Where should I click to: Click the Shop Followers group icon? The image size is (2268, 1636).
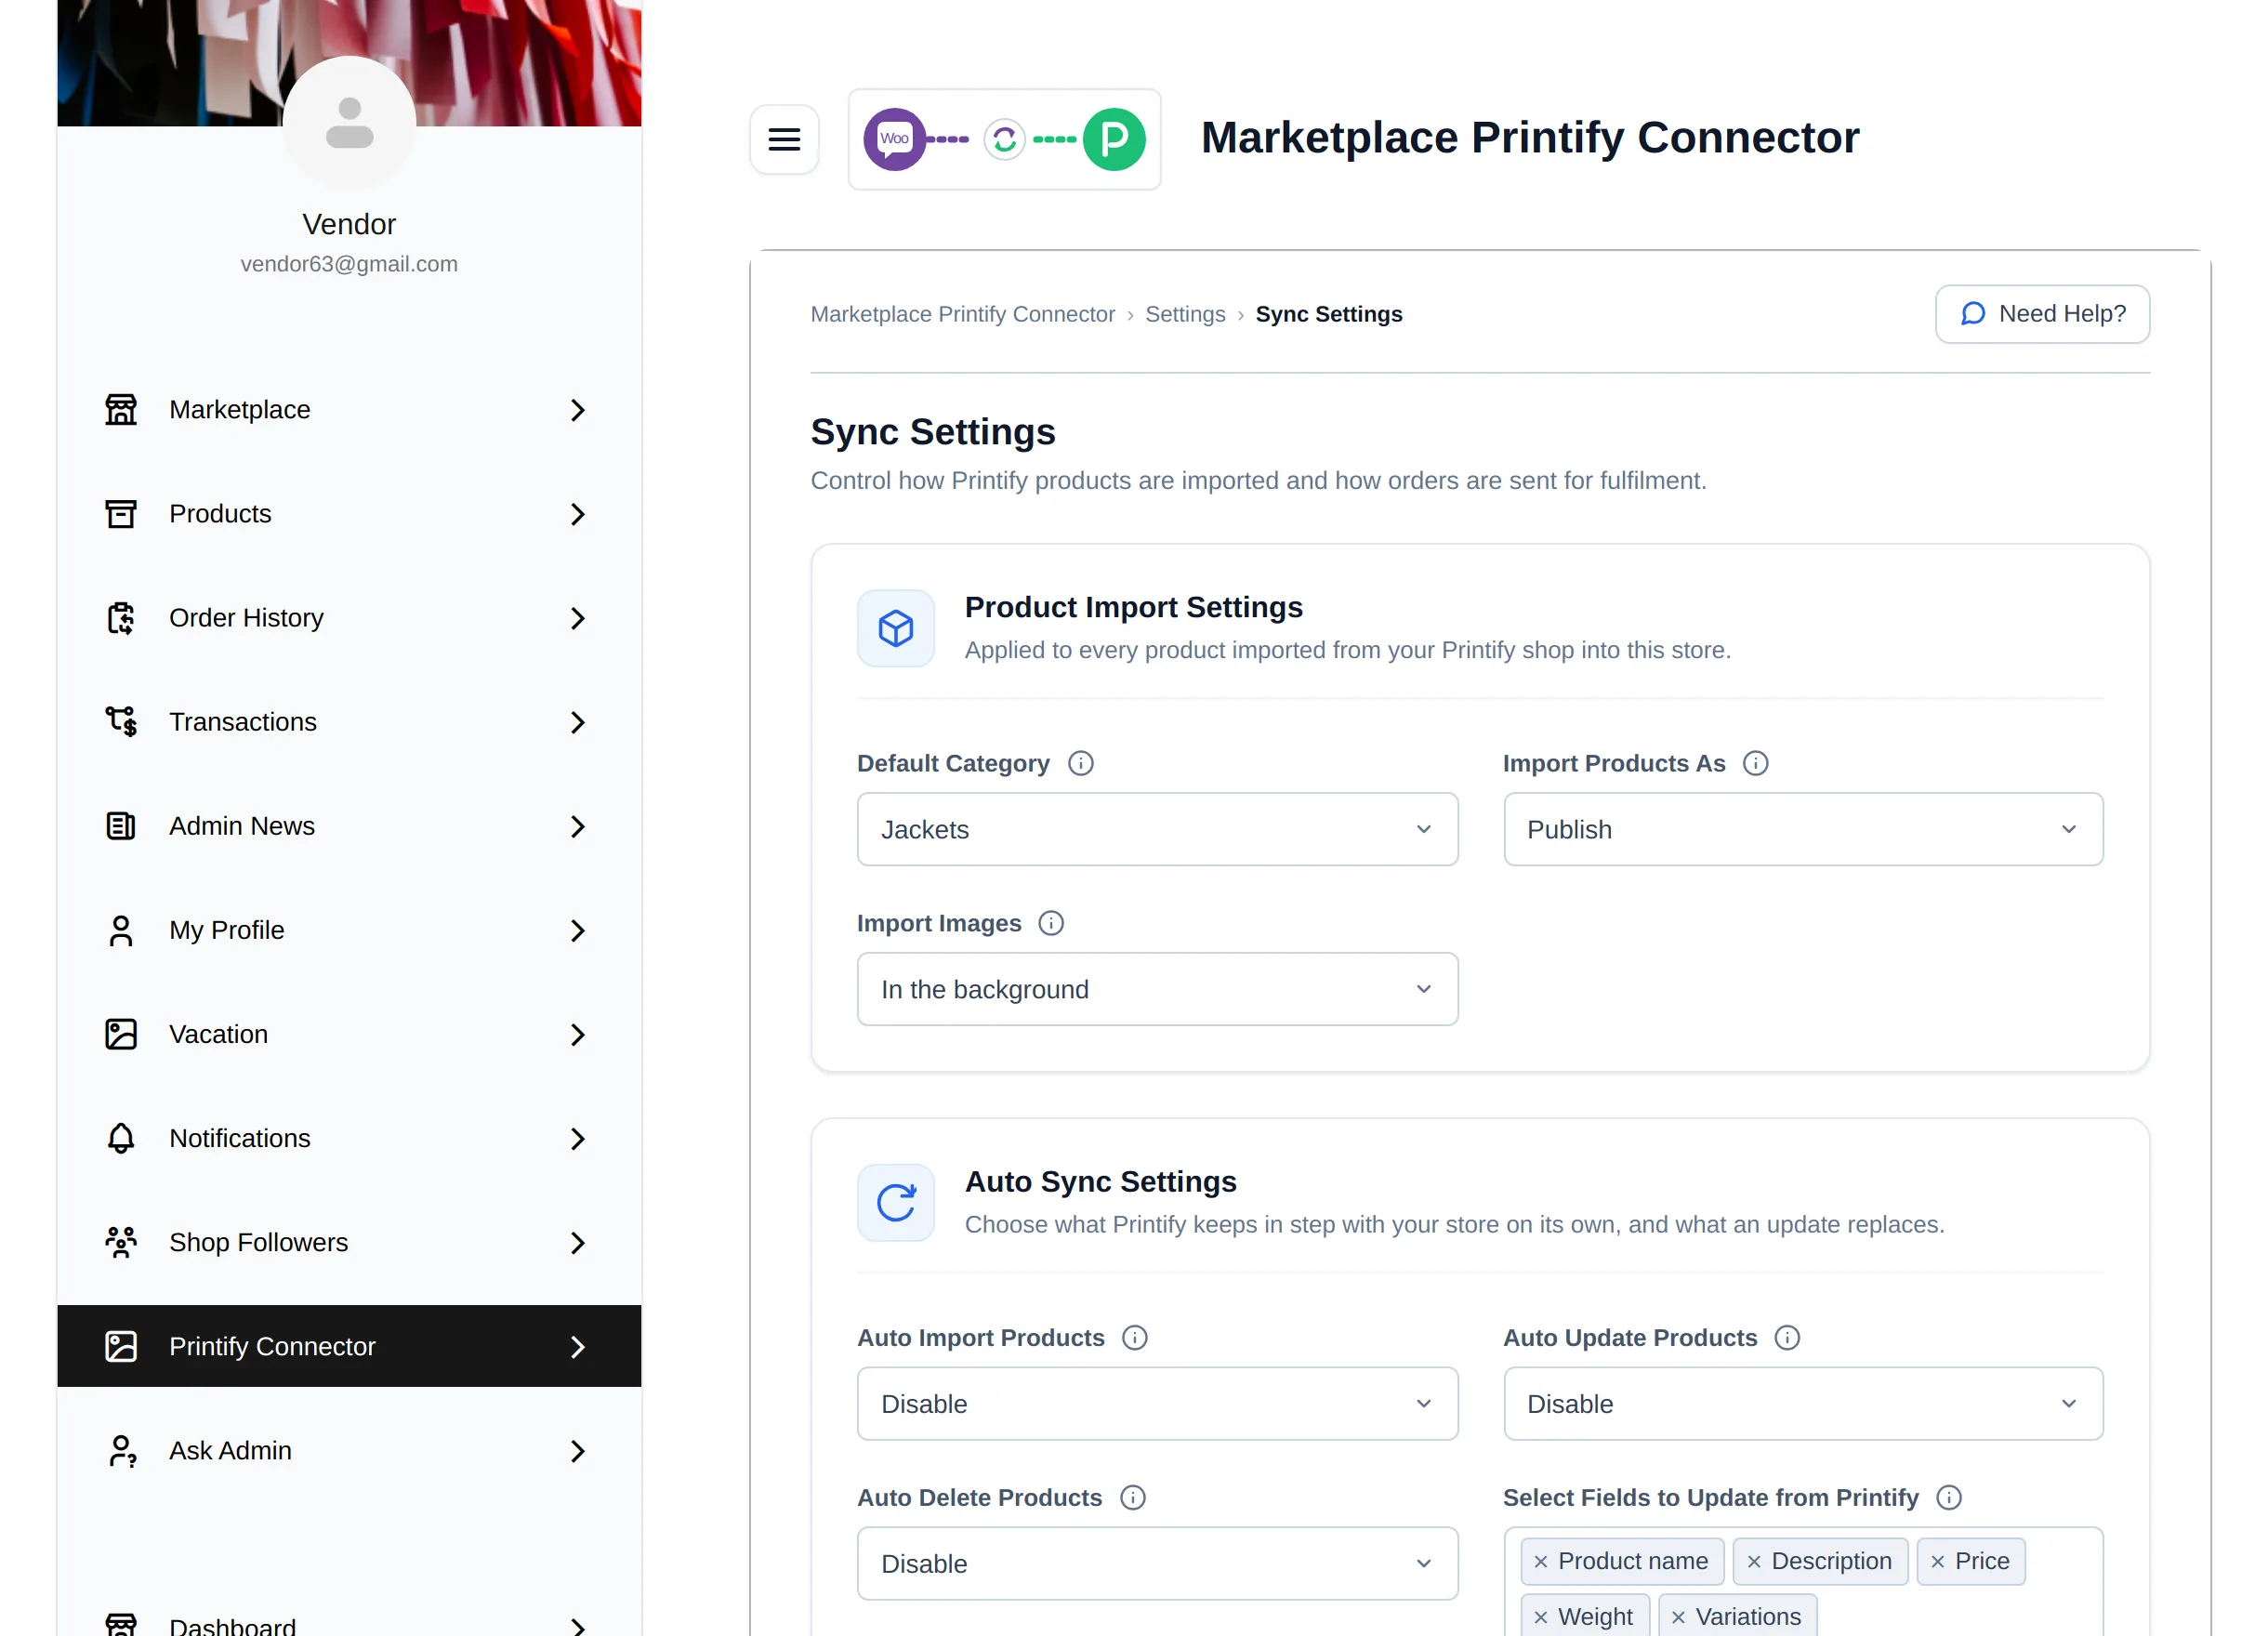coord(121,1242)
